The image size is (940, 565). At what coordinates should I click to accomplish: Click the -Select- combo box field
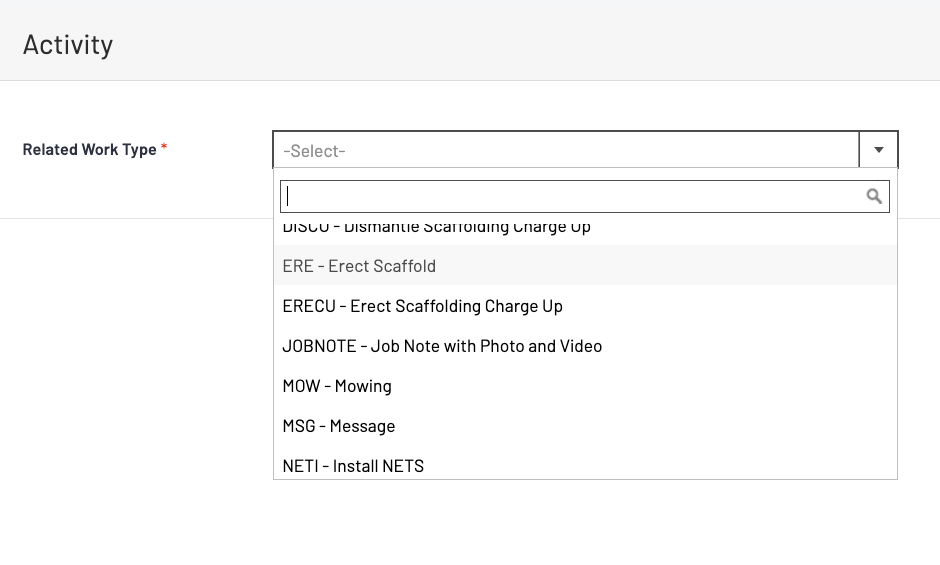565,151
